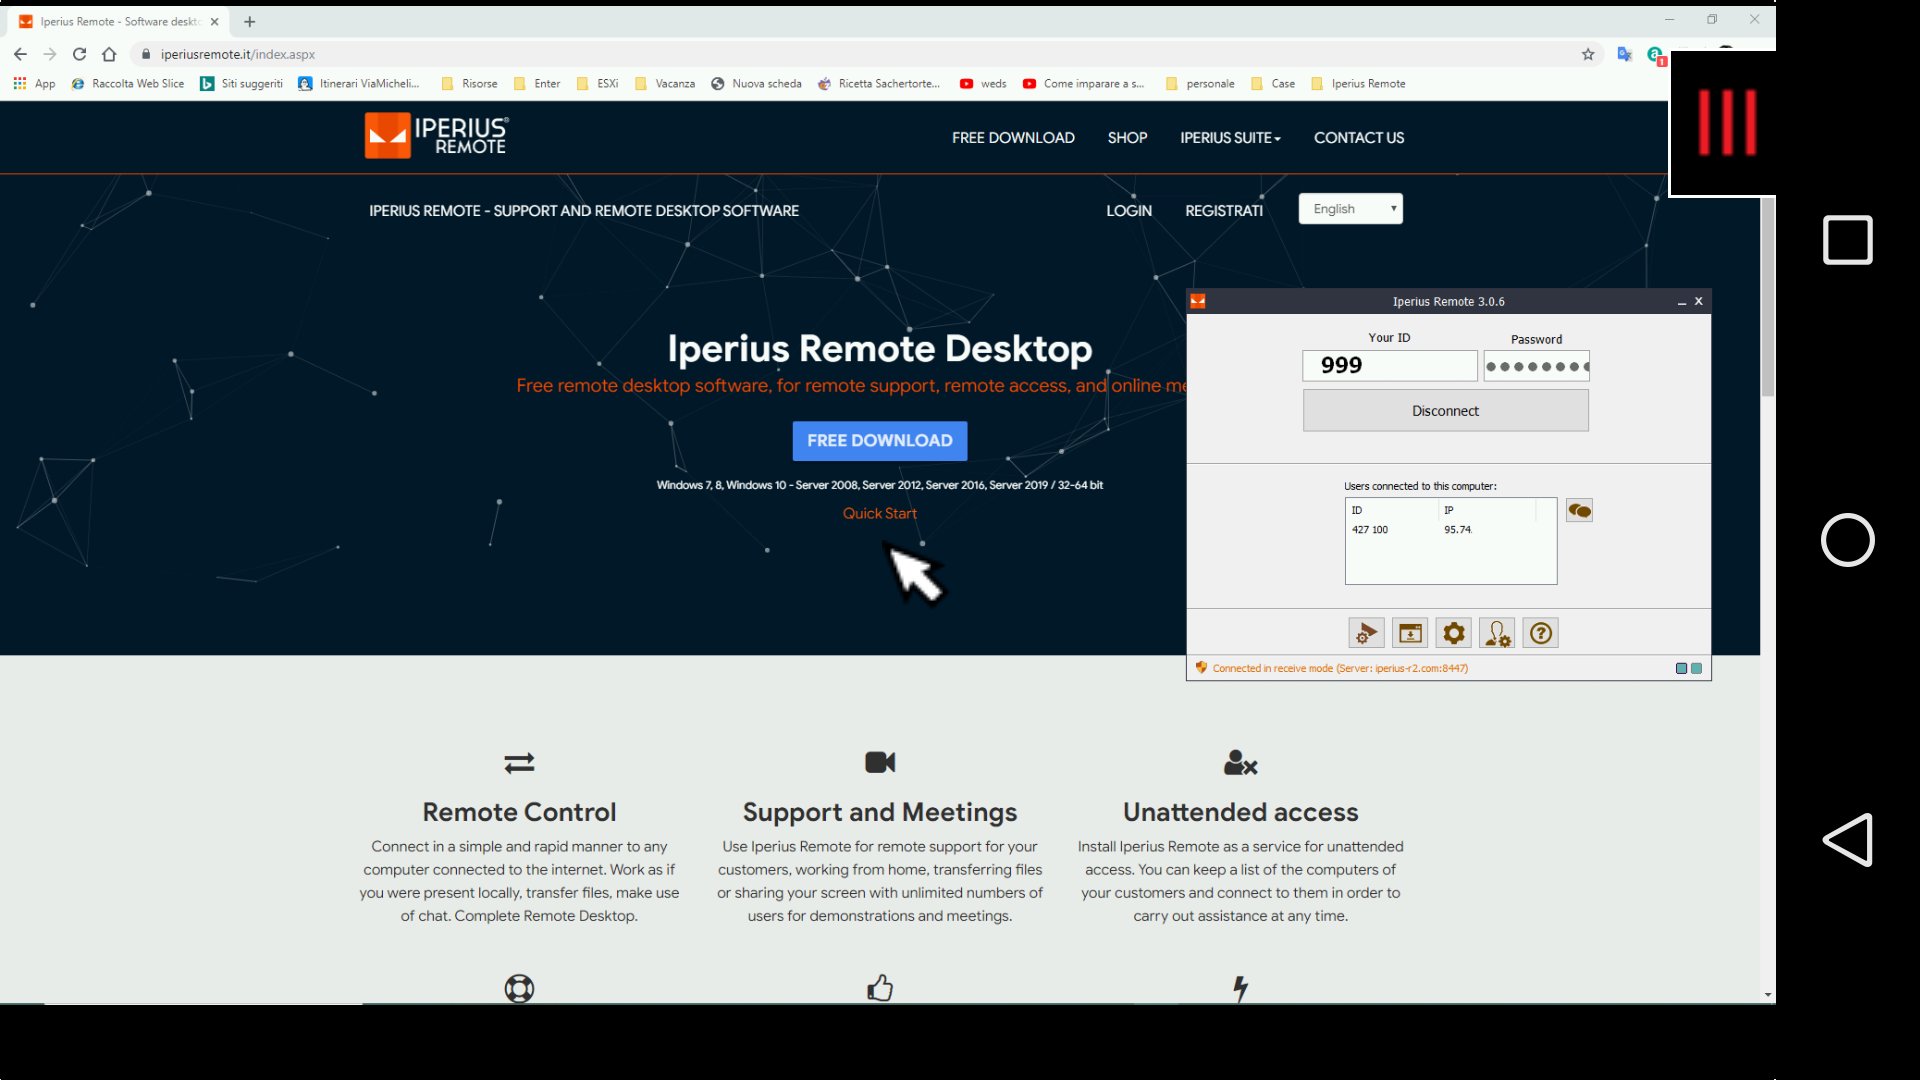Switch to the Iperius Remote browser tab

click(110, 20)
